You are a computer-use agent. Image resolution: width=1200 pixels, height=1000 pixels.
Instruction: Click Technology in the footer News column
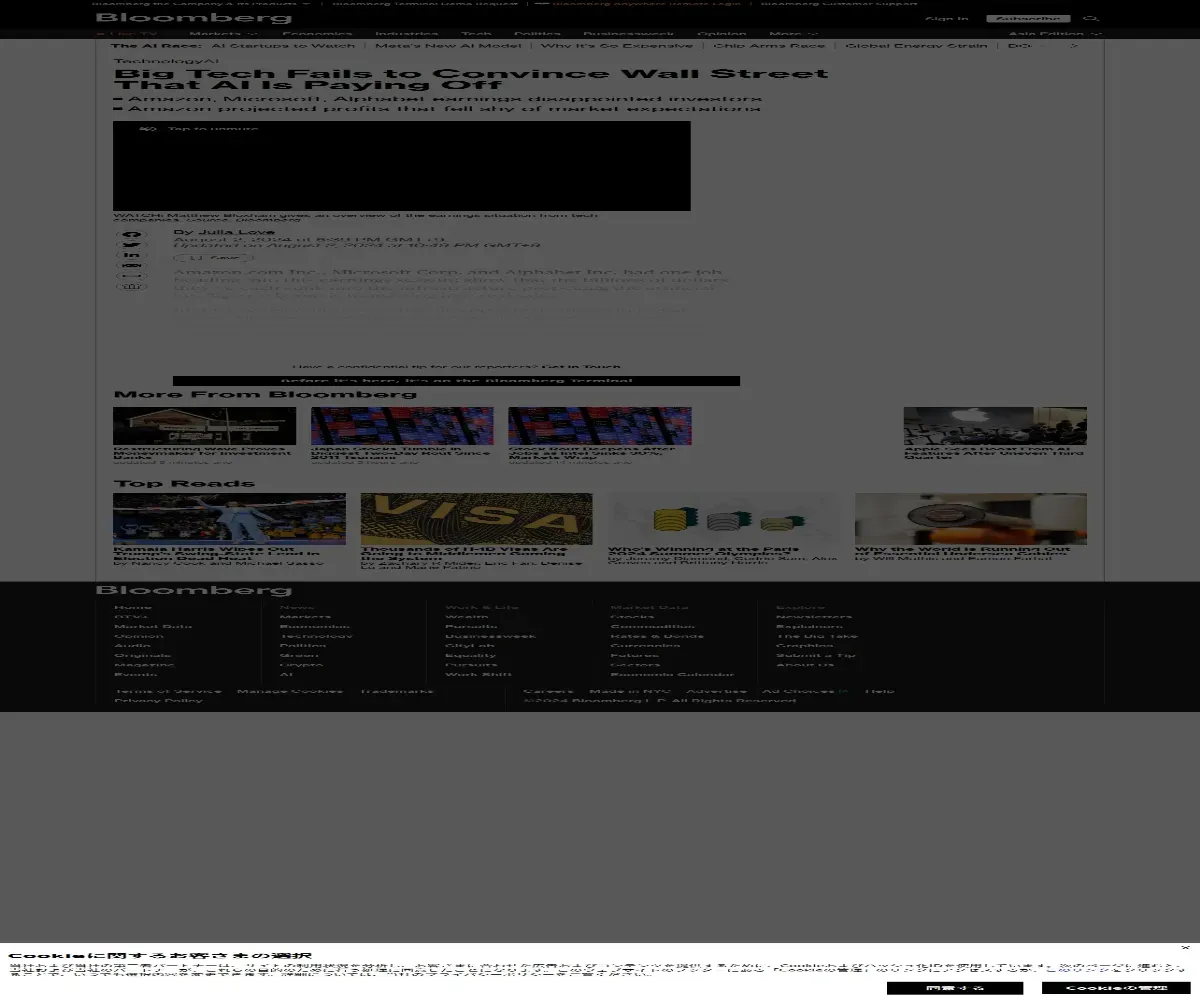pos(316,636)
